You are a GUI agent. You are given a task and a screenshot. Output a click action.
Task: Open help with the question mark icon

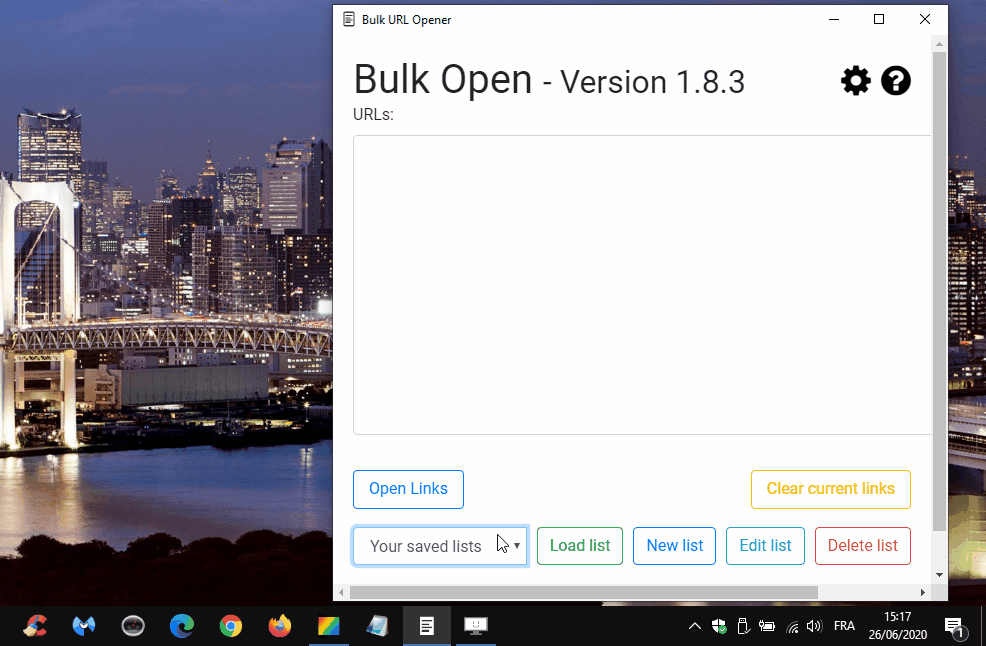click(895, 81)
